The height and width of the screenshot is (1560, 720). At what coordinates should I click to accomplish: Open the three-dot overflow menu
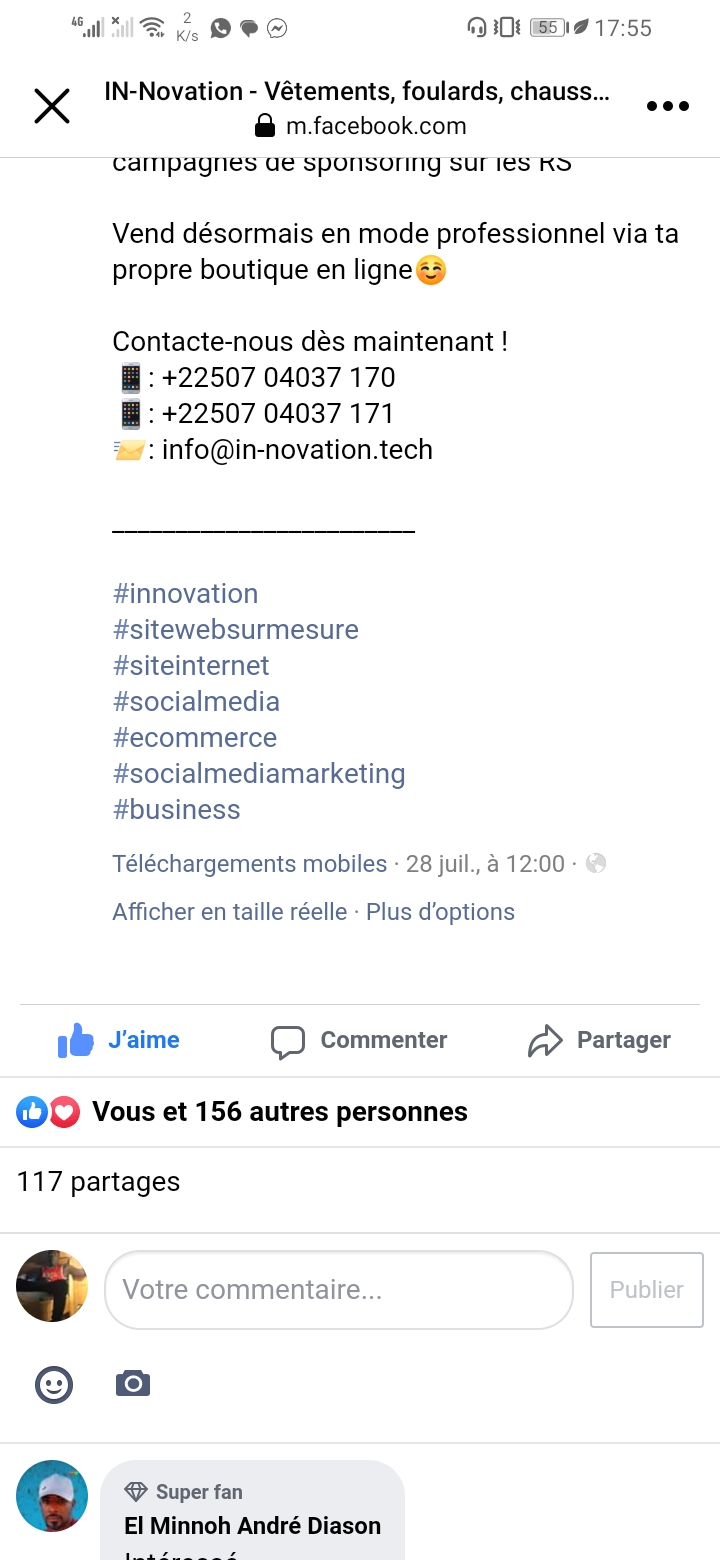(667, 106)
